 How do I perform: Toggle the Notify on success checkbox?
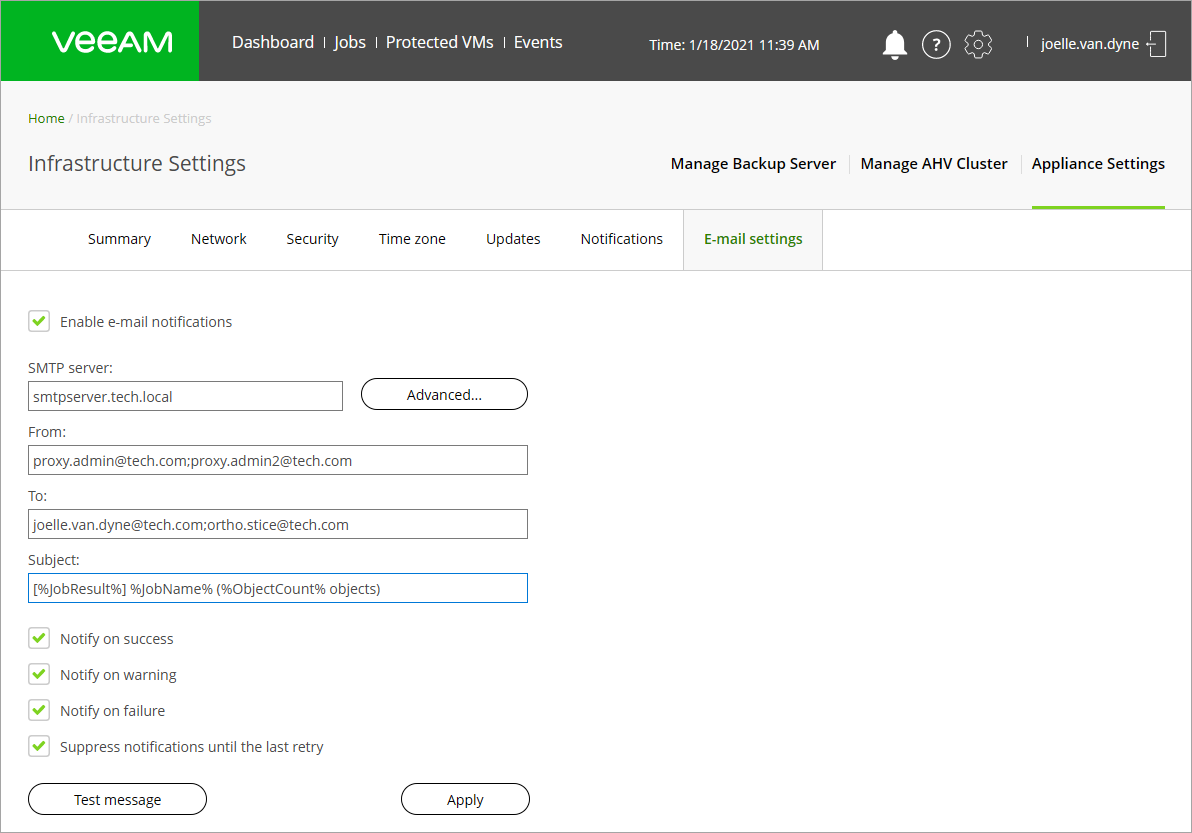pyautogui.click(x=39, y=638)
